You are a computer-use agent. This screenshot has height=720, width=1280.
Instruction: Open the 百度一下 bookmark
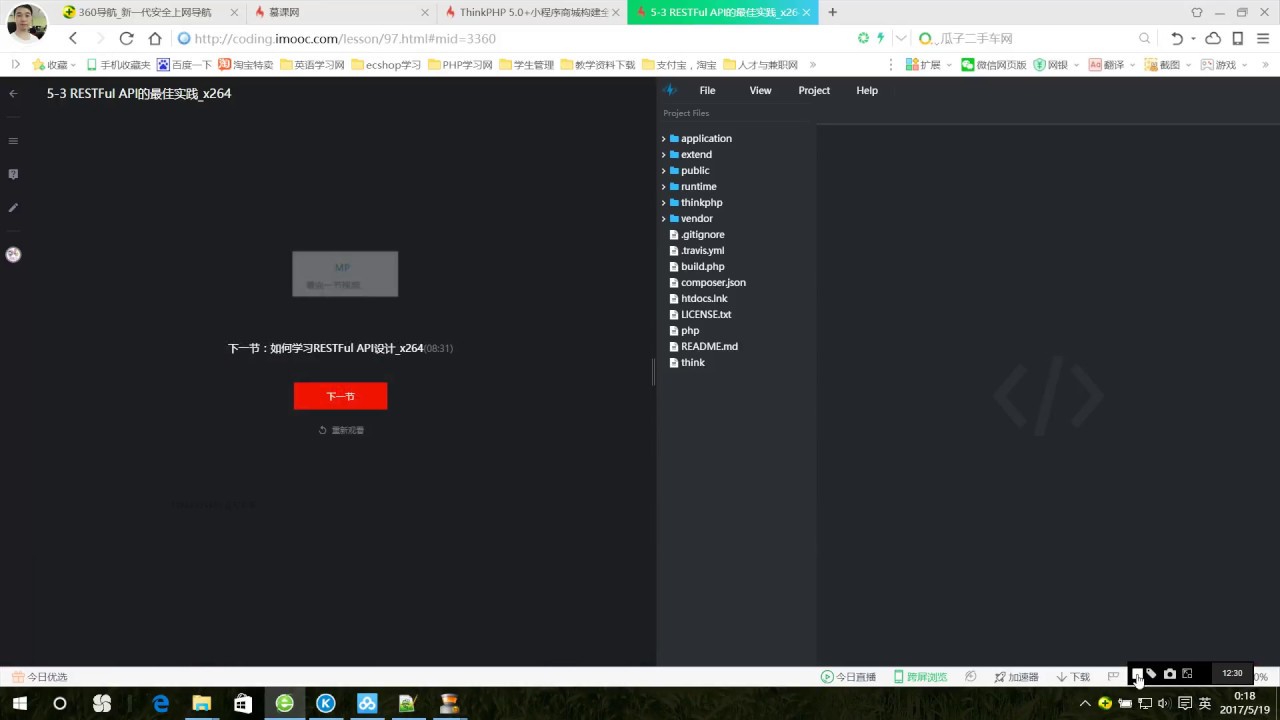click(x=184, y=64)
